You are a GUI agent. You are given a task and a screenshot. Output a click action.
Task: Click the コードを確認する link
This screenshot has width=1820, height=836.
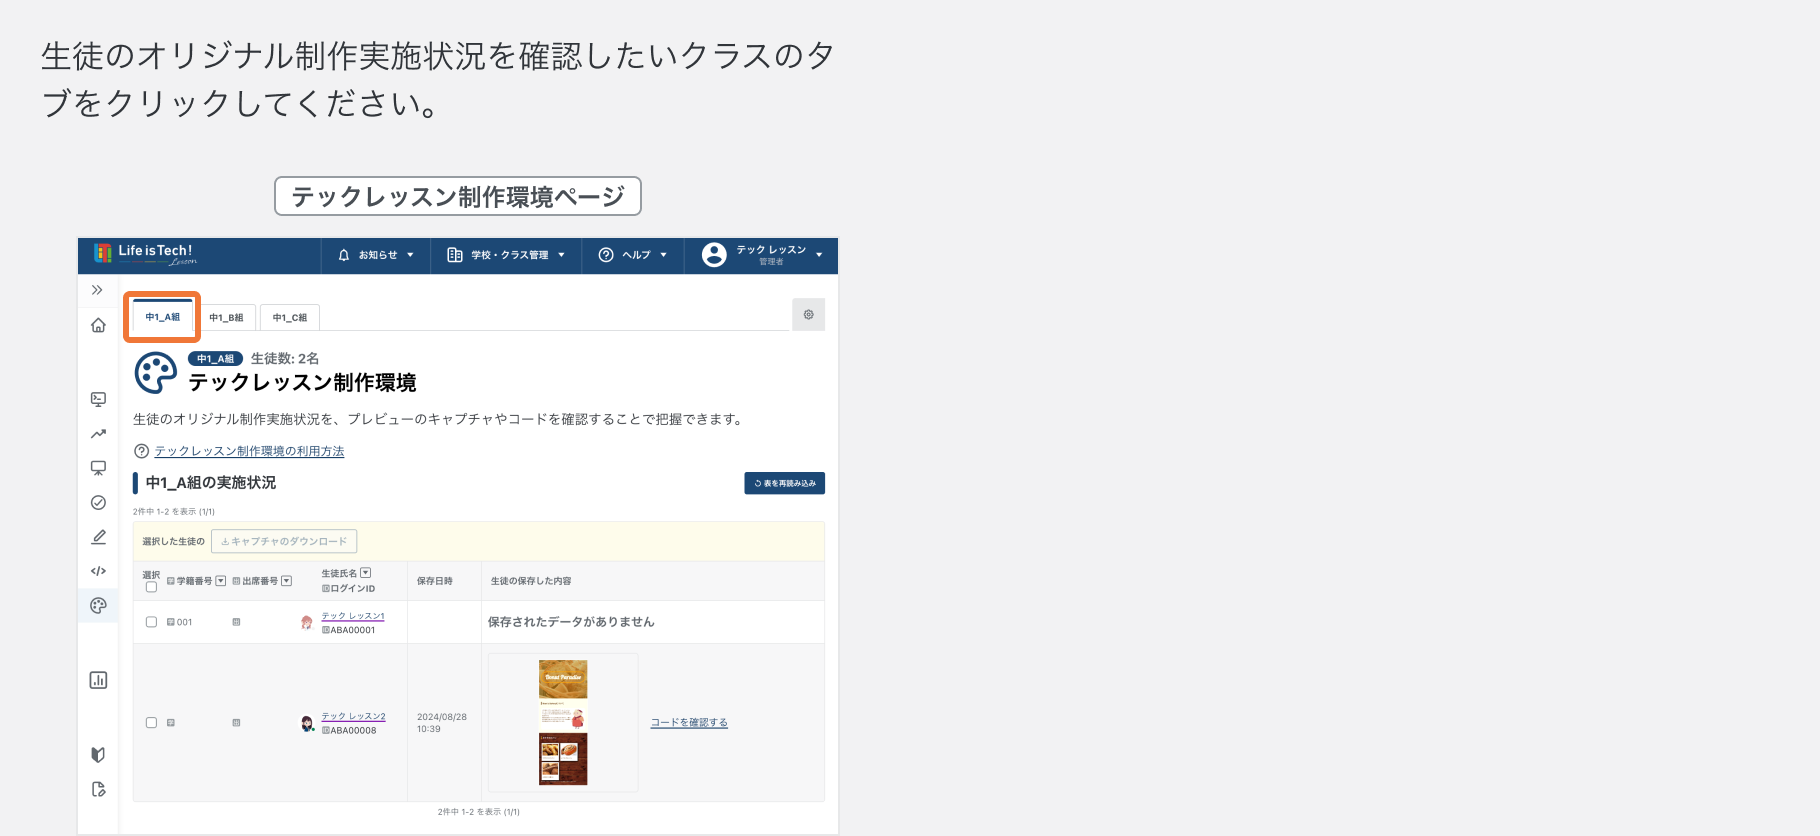tap(689, 722)
